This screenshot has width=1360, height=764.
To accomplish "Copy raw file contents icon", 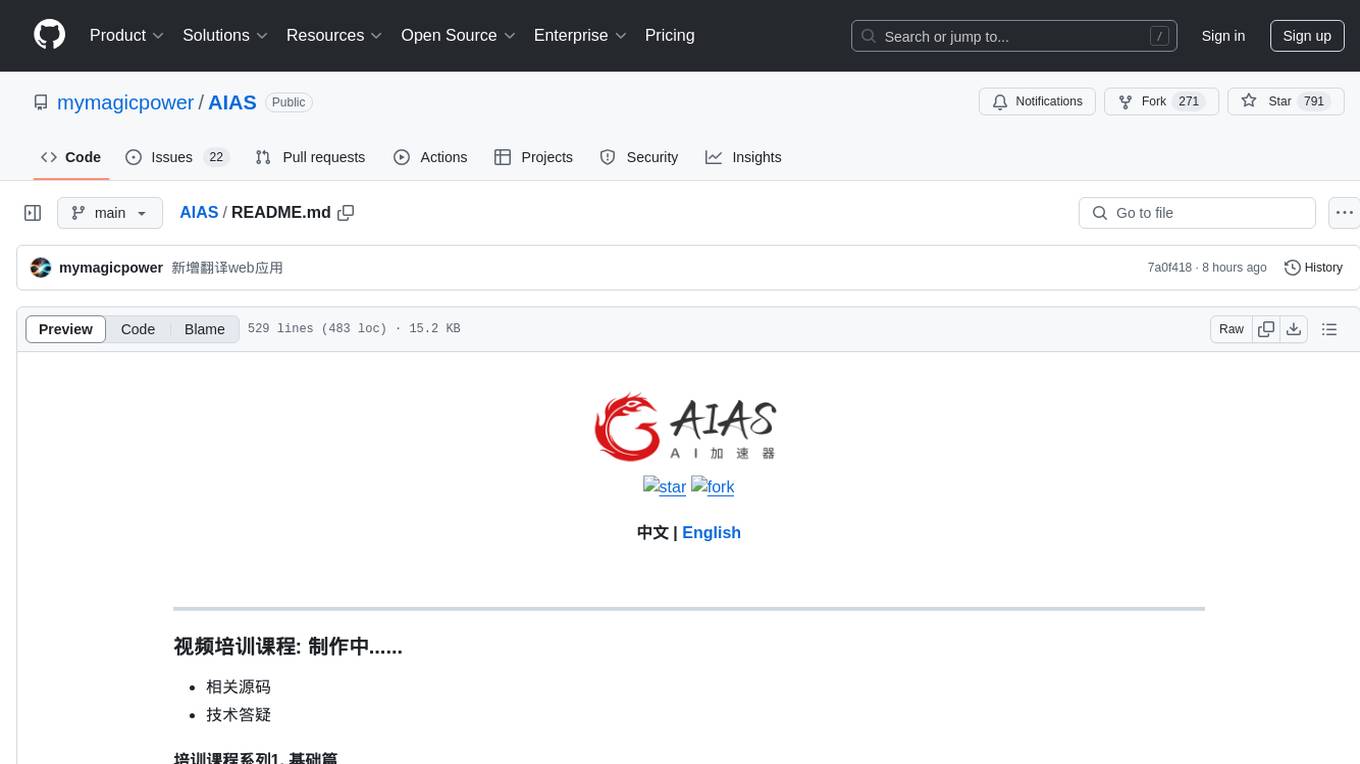I will [1266, 329].
